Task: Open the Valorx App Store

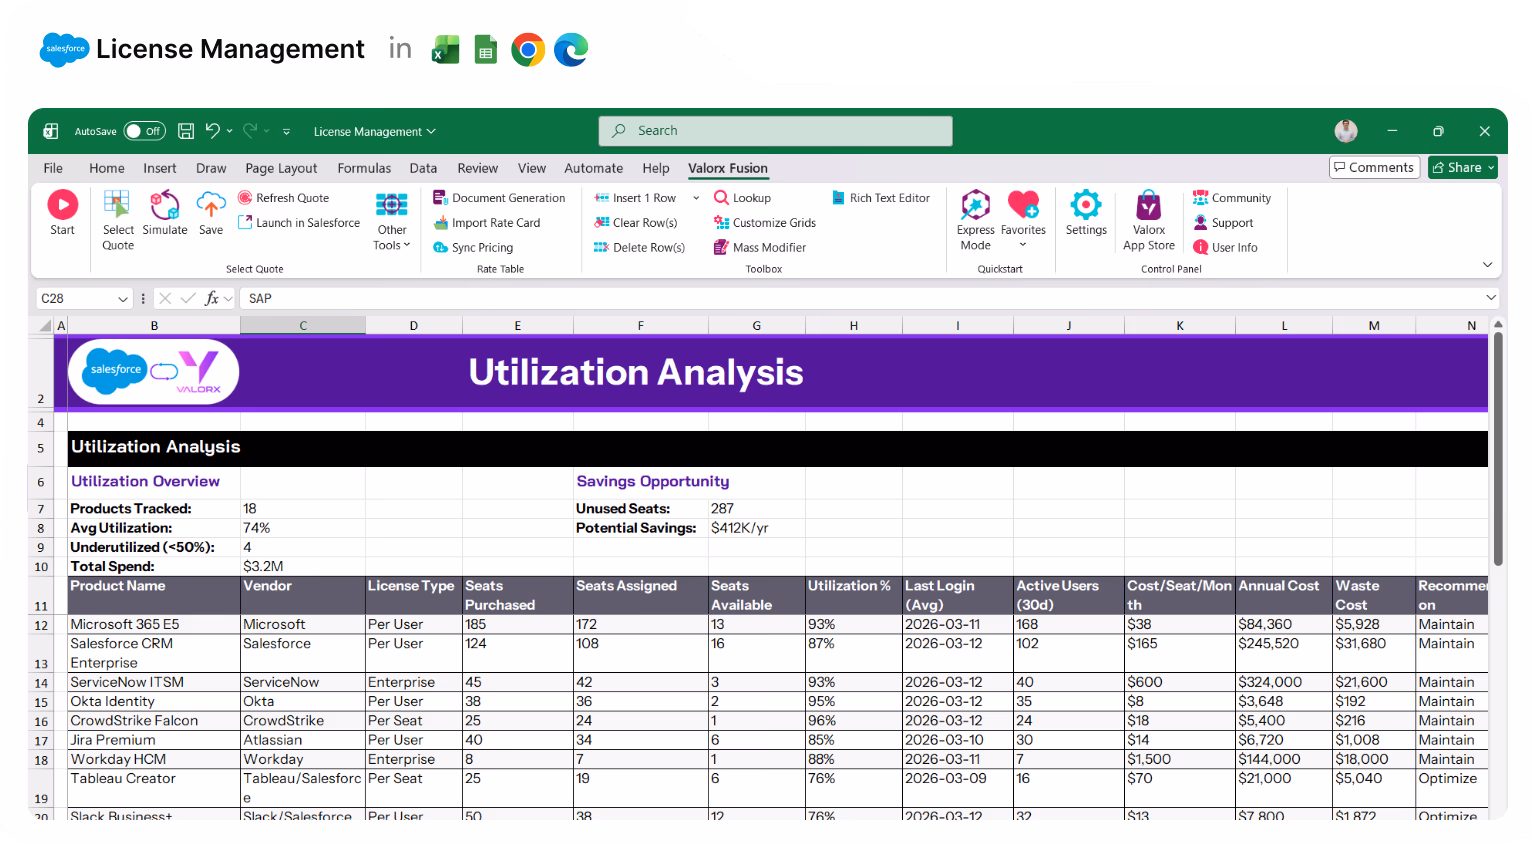Action: (x=1148, y=215)
